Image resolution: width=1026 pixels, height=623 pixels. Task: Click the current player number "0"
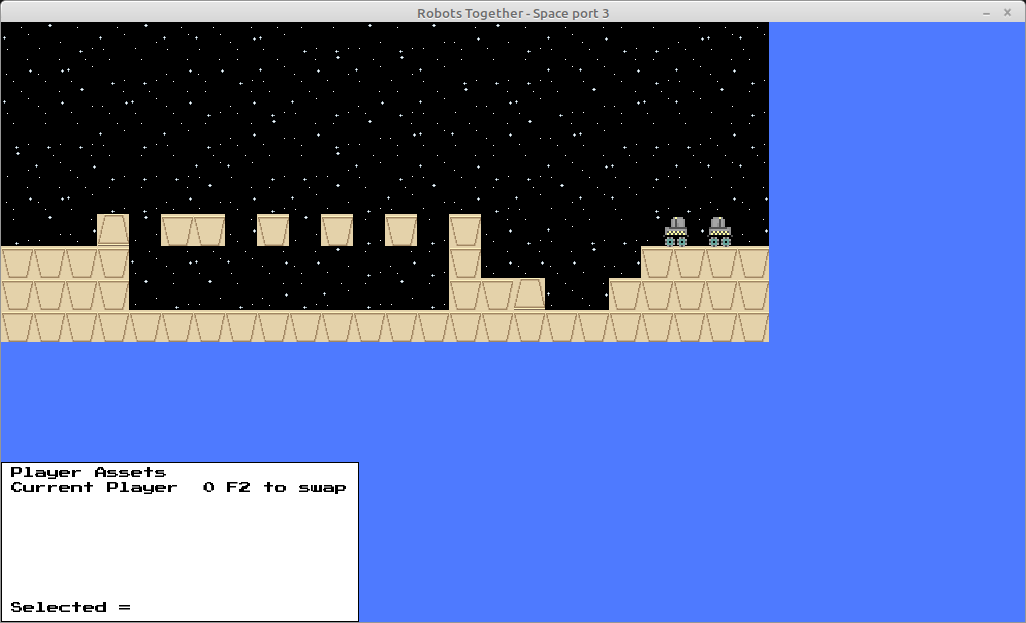[208, 487]
